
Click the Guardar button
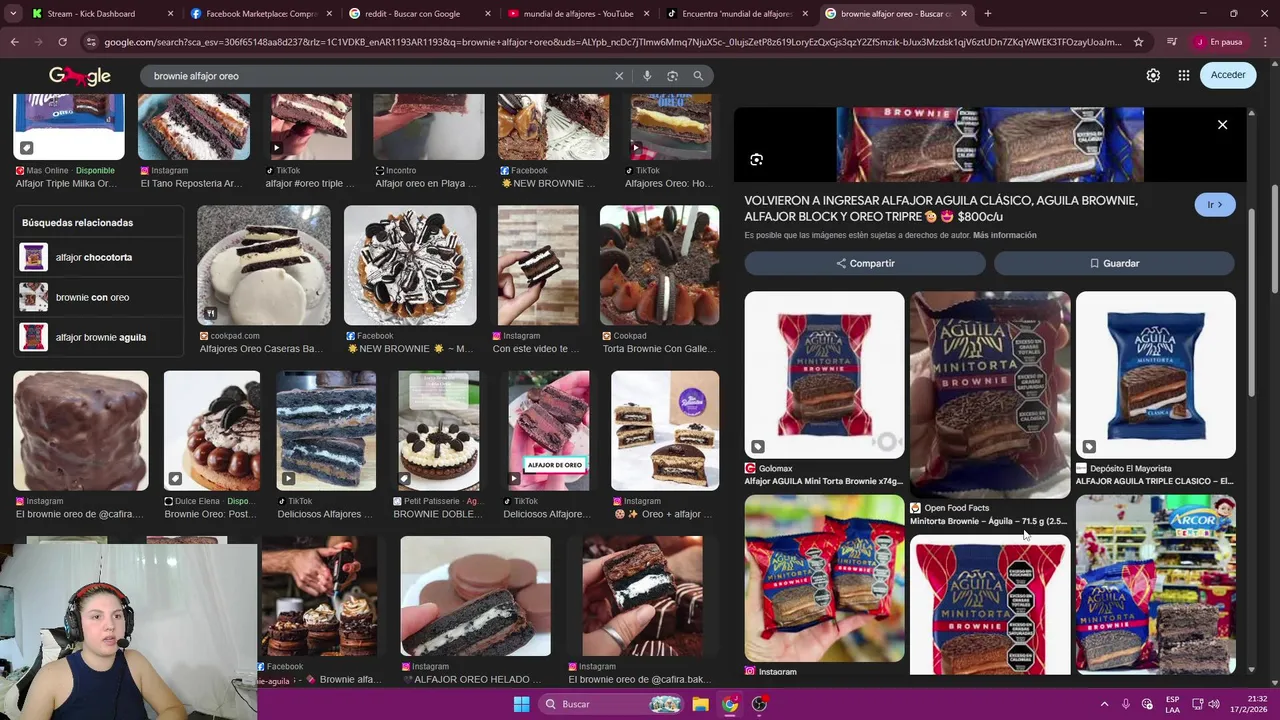tap(1114, 263)
